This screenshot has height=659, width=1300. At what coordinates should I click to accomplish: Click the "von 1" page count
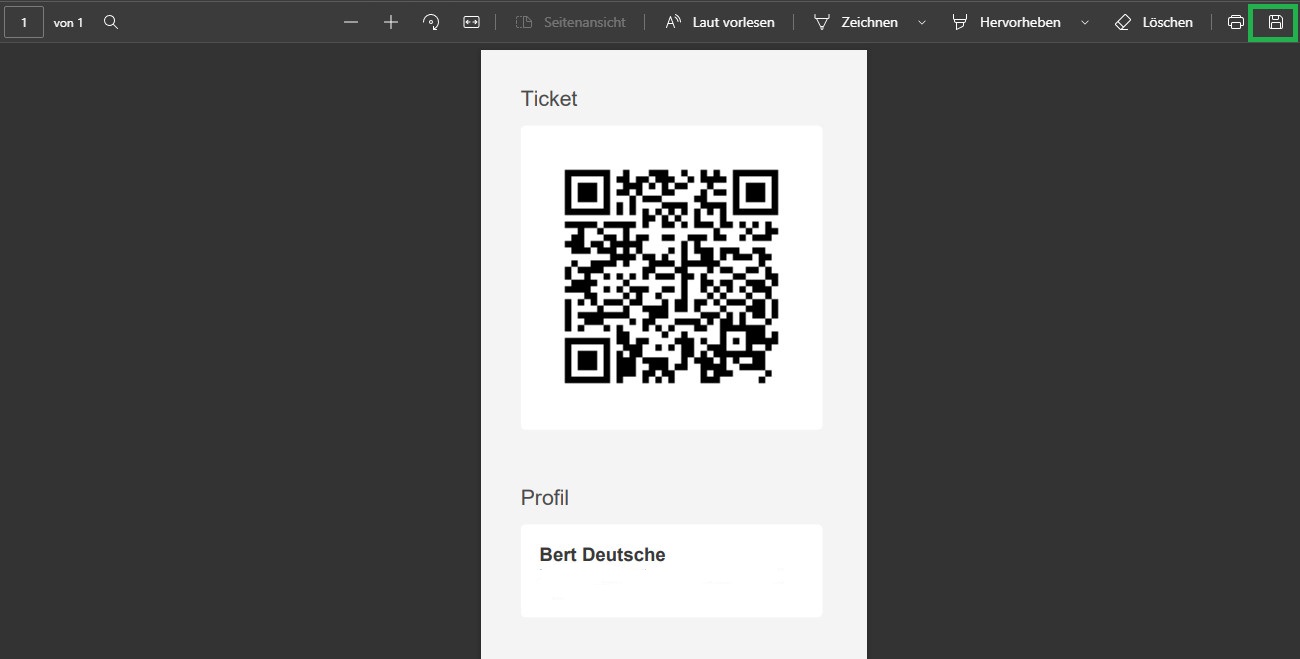click(68, 22)
